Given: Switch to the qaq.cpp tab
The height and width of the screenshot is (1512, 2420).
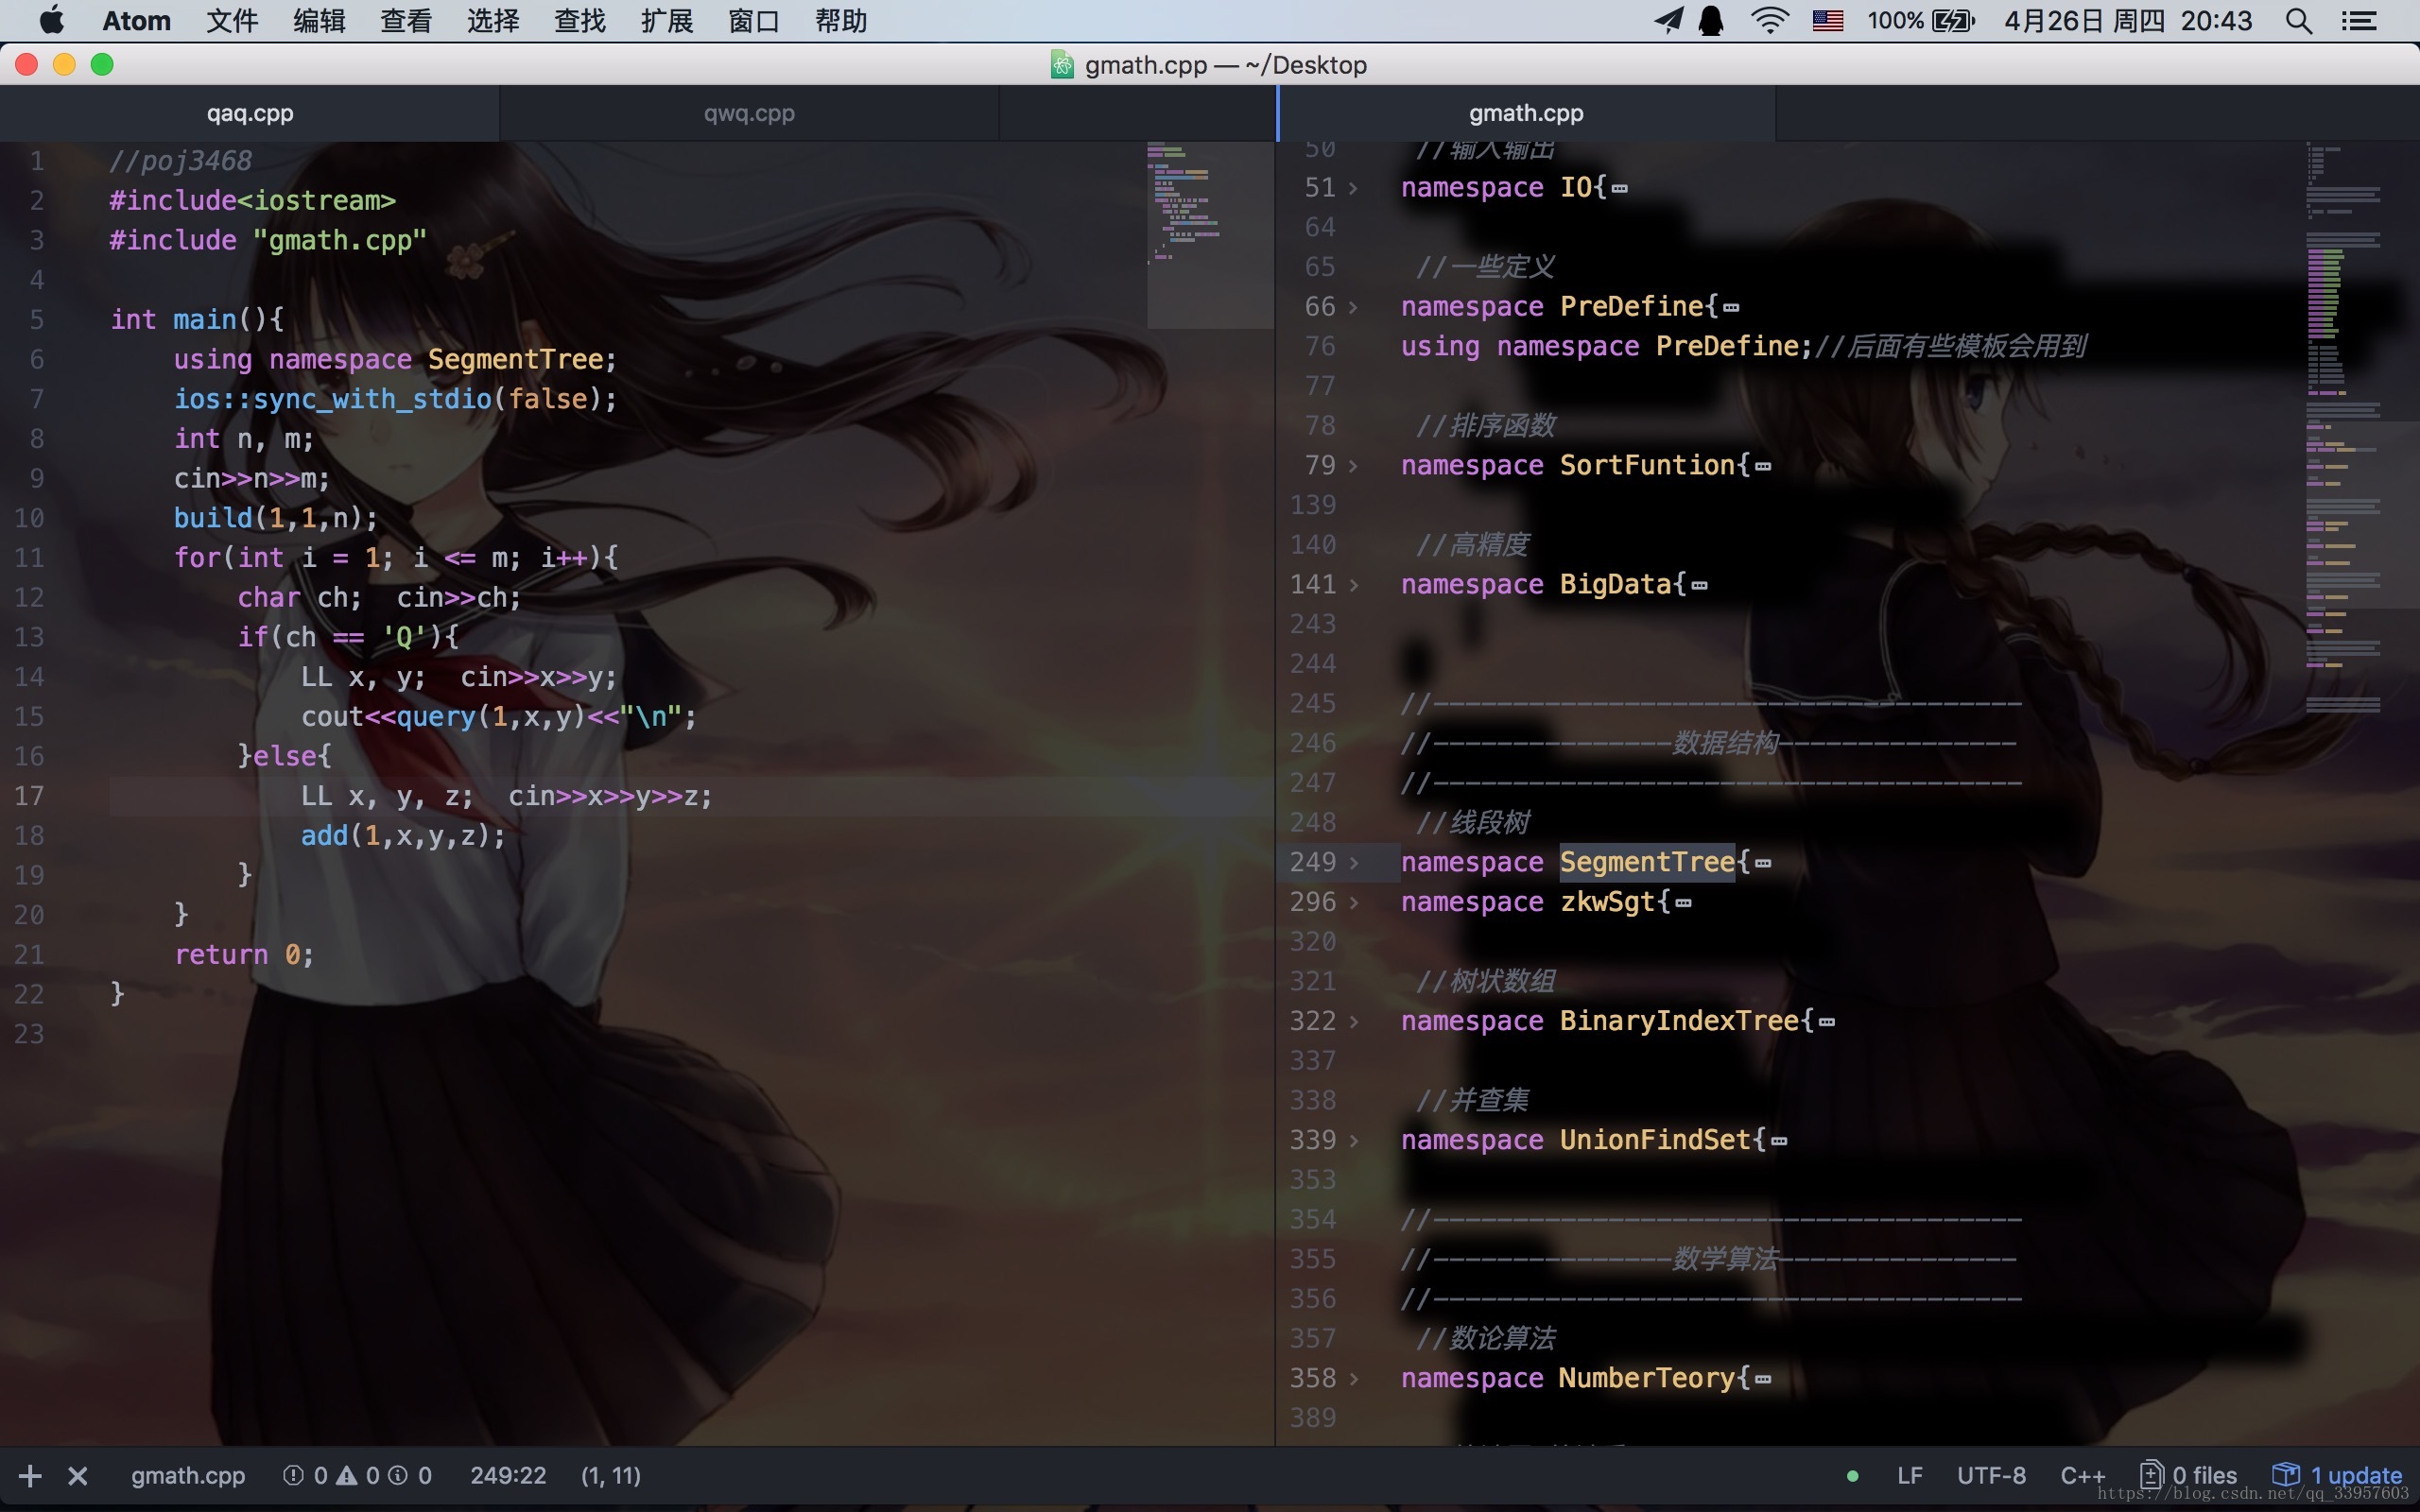Looking at the screenshot, I should (250, 113).
